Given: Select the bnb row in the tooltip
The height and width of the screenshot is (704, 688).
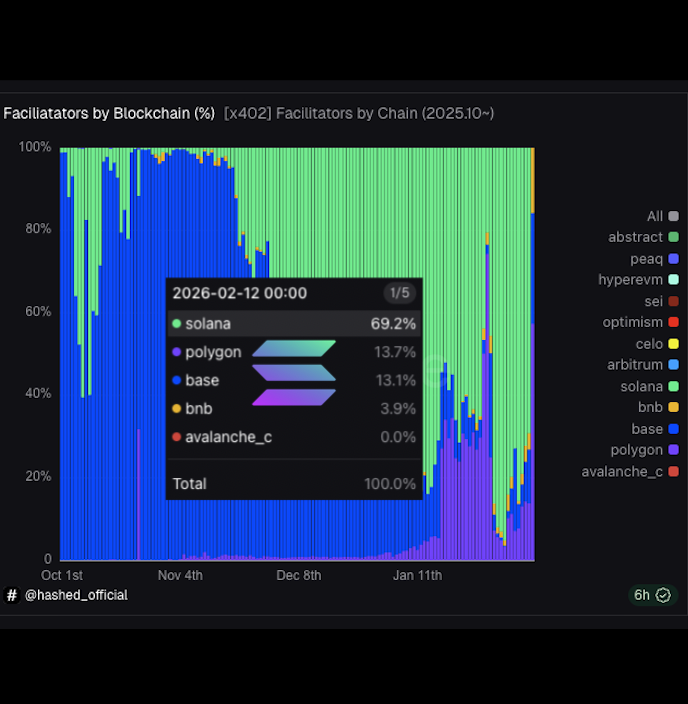Looking at the screenshot, I should (x=294, y=409).
